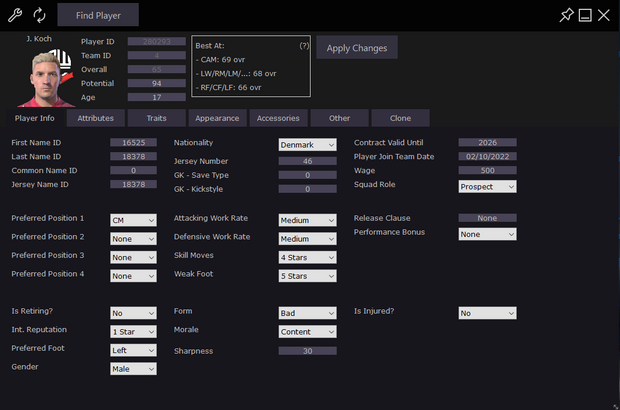The width and height of the screenshot is (620, 410).
Task: Click the Jersey Number input field
Action: click(307, 161)
